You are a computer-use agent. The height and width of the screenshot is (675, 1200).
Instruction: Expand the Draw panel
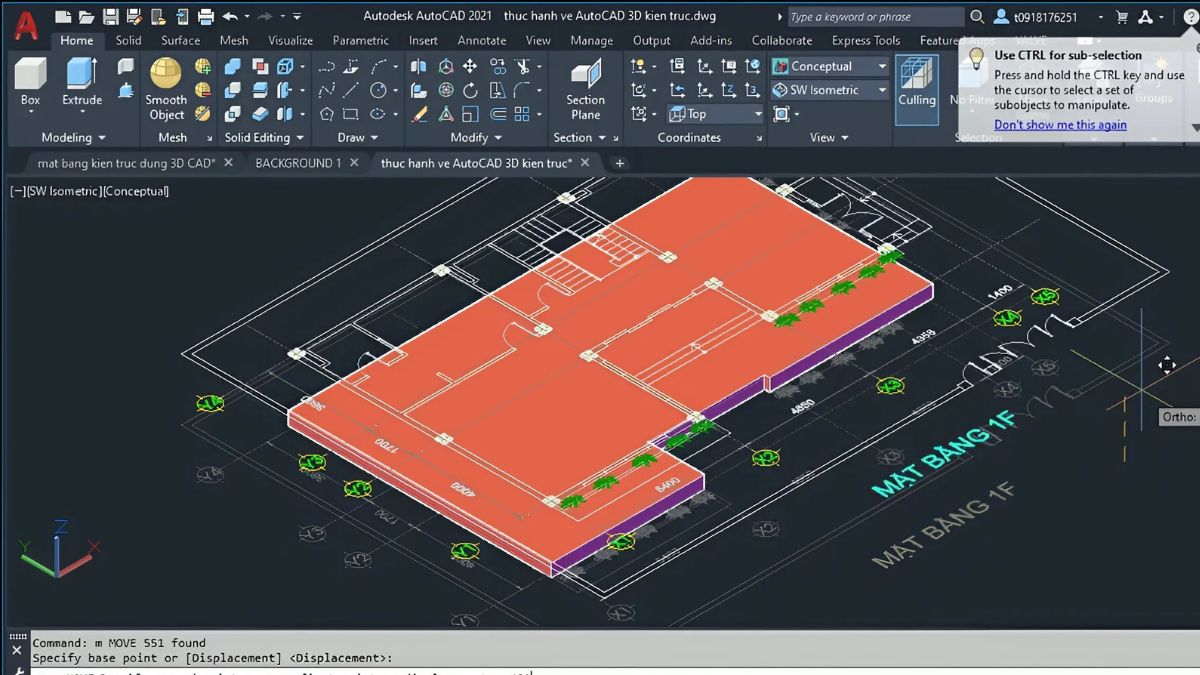(358, 138)
